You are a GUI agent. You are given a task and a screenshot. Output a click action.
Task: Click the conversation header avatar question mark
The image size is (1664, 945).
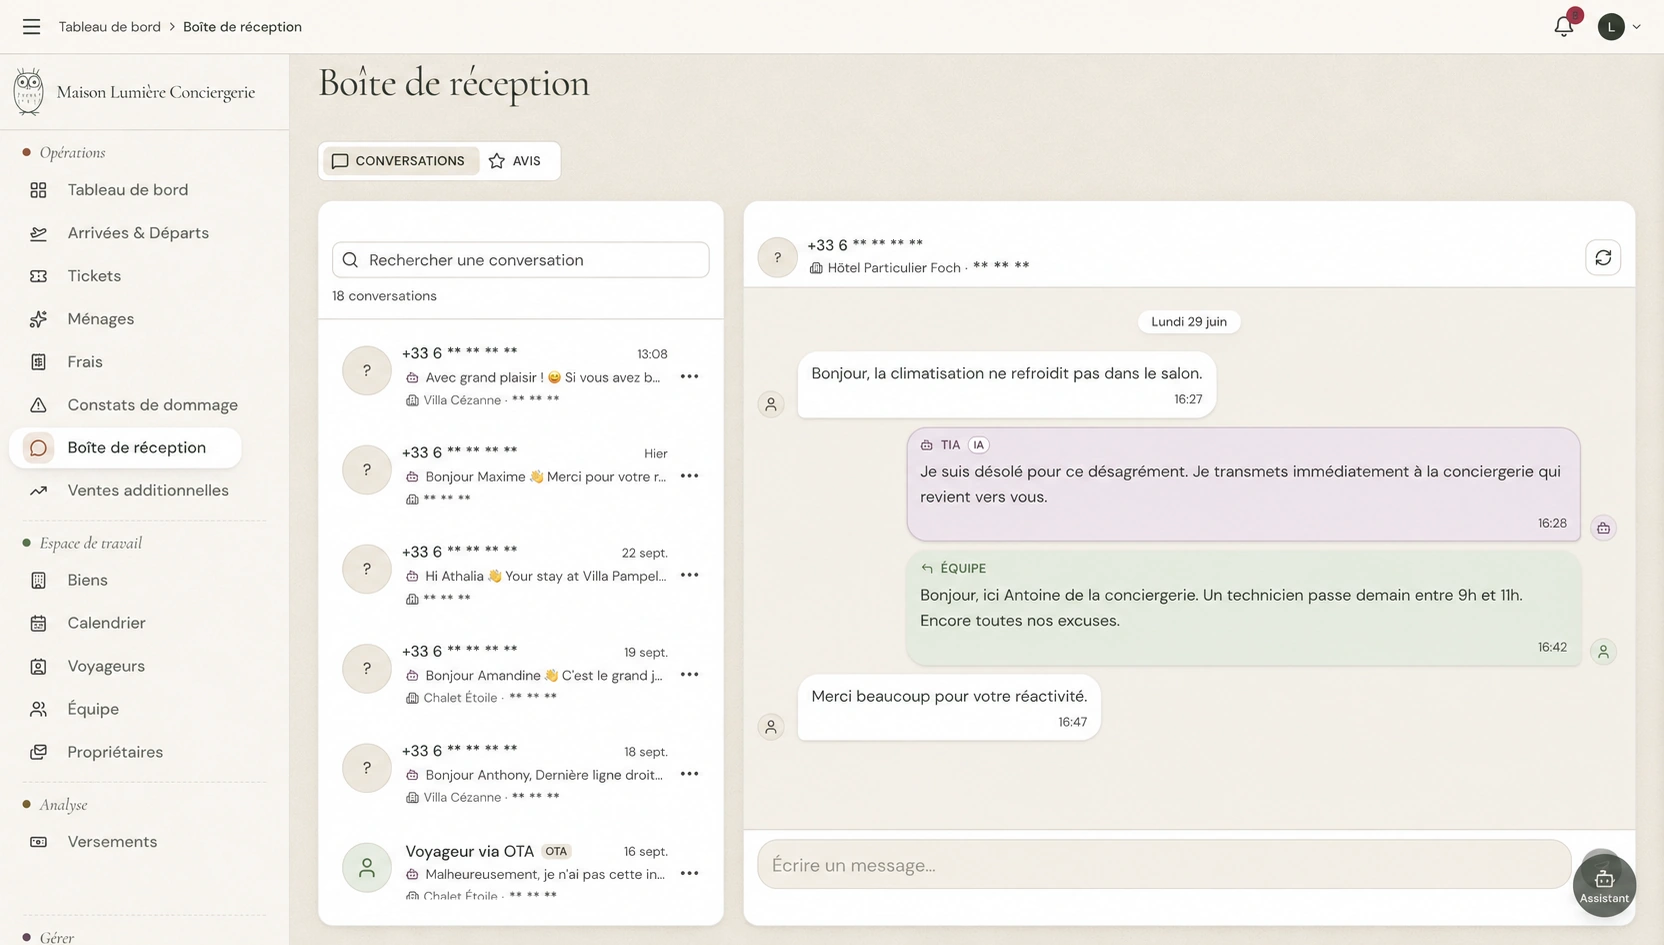point(778,258)
